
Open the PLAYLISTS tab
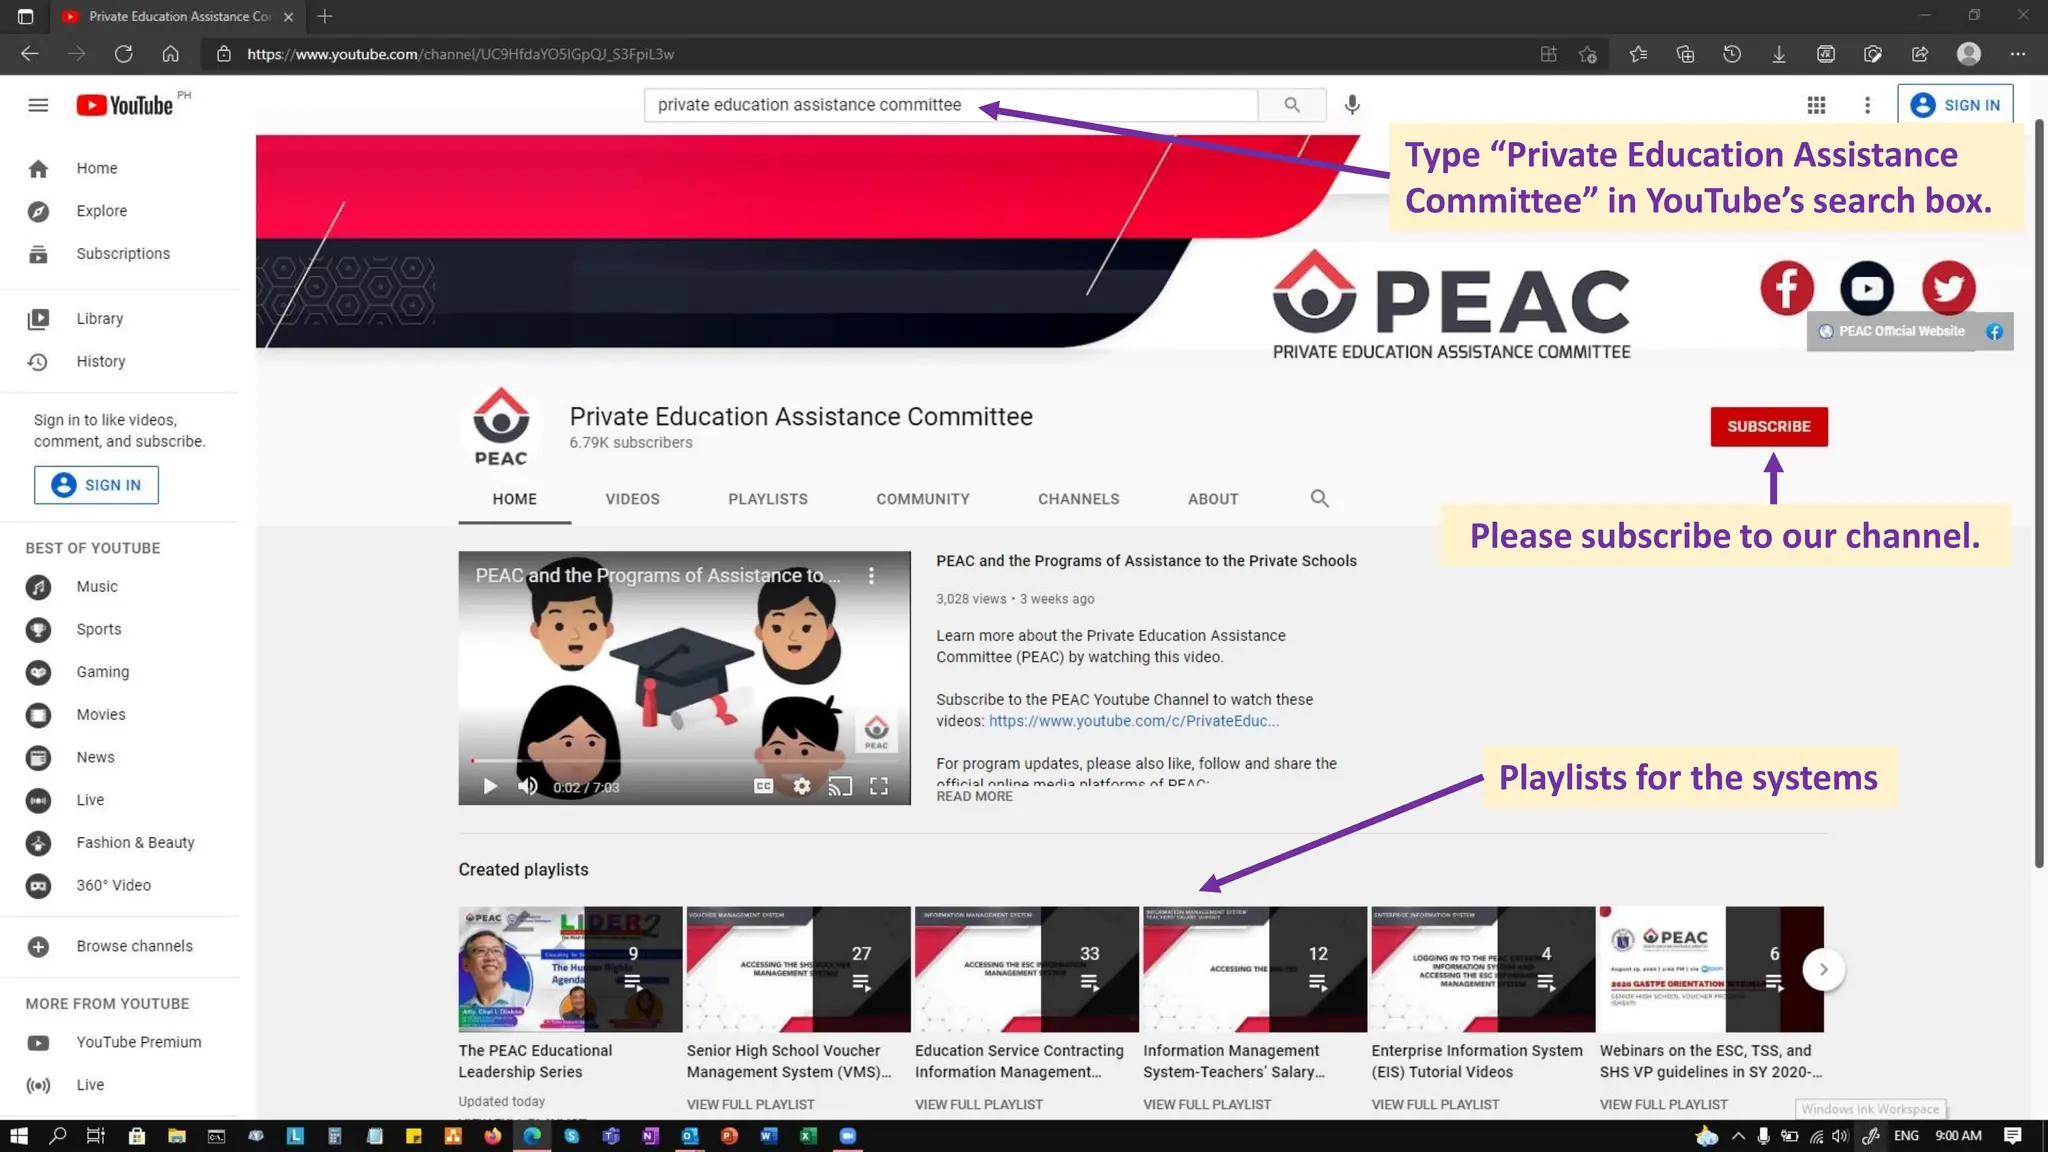[x=767, y=499]
